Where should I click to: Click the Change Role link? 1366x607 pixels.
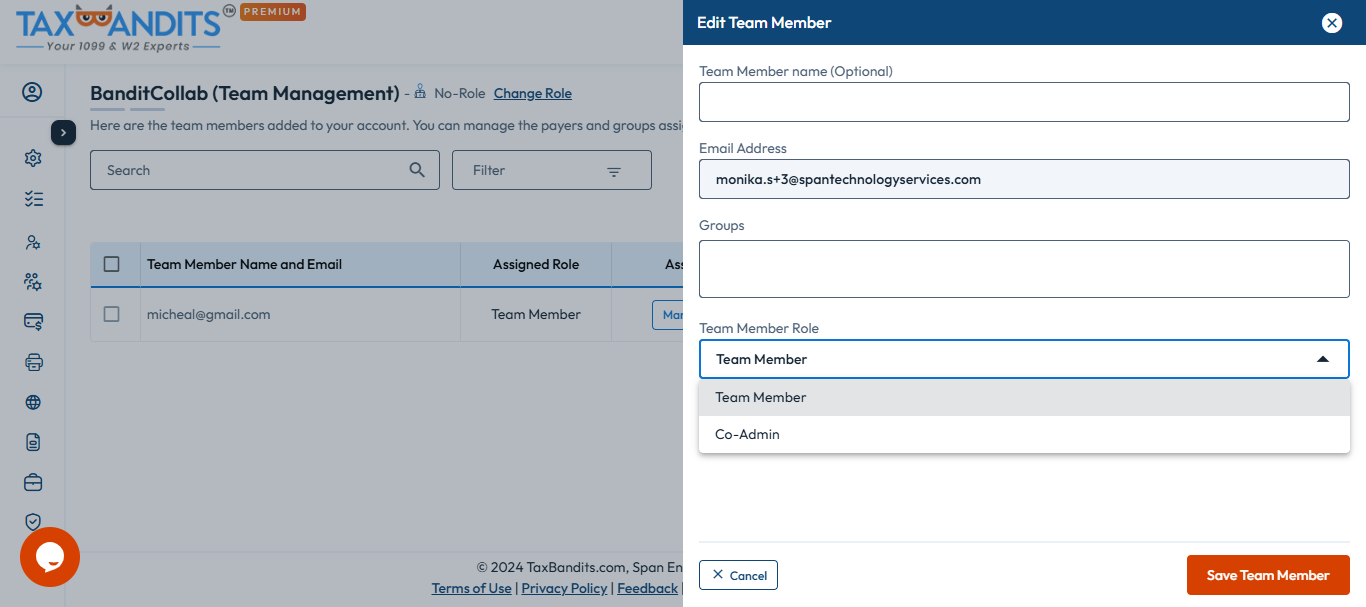tap(533, 93)
